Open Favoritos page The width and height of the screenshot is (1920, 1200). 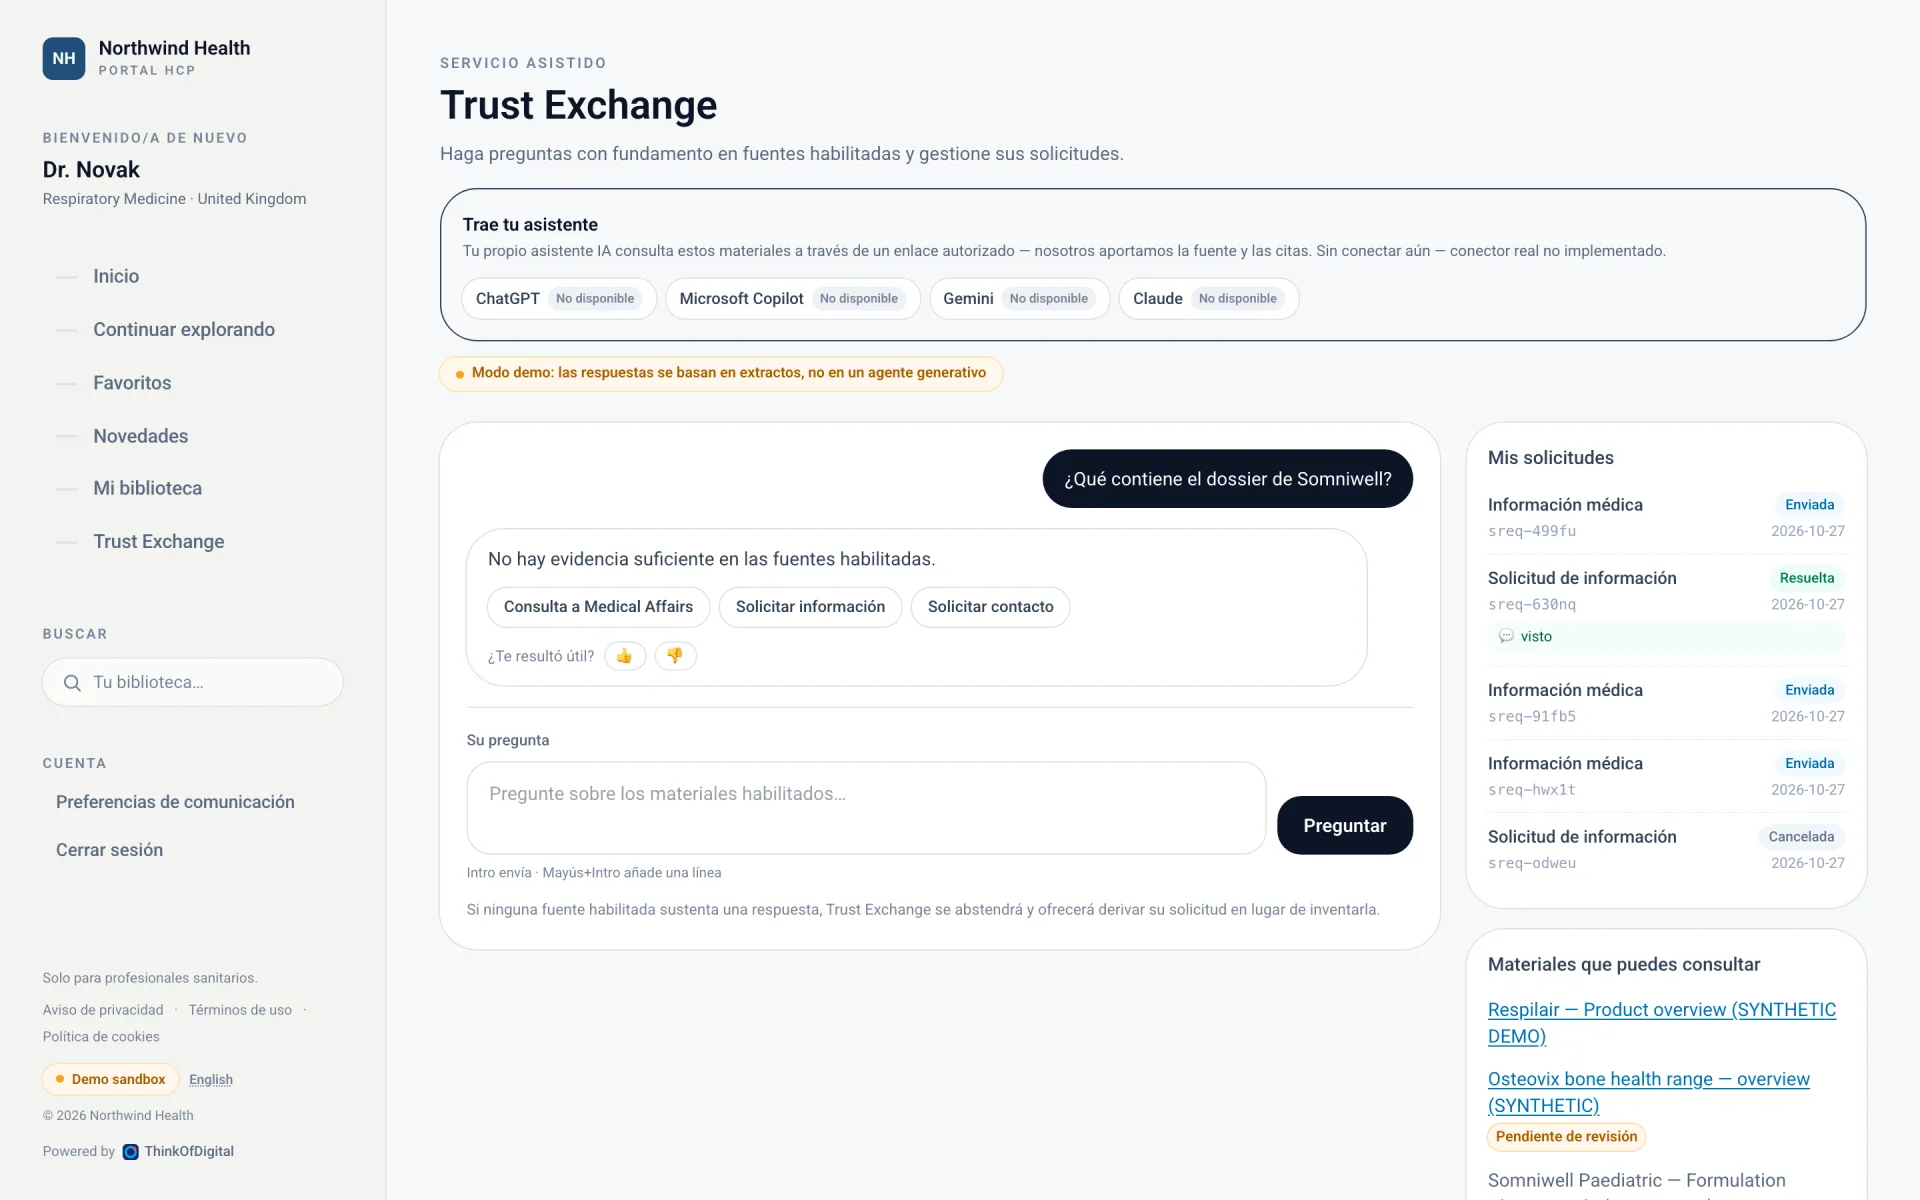(132, 382)
